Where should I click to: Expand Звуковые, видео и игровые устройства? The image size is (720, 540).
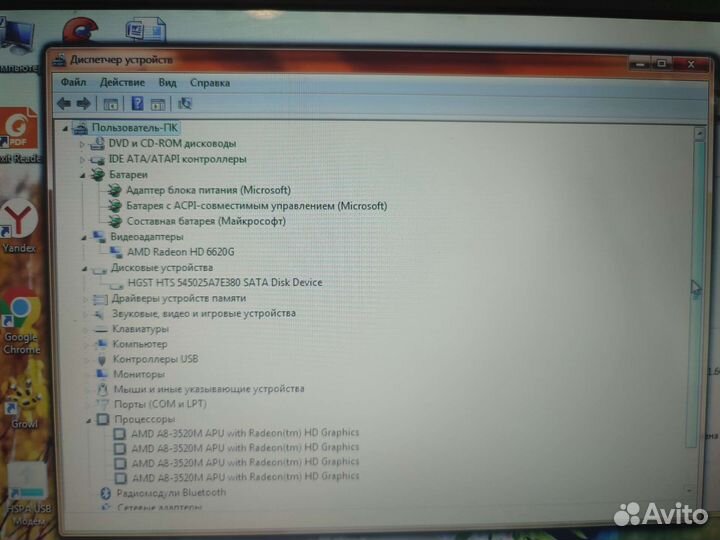pos(85,315)
